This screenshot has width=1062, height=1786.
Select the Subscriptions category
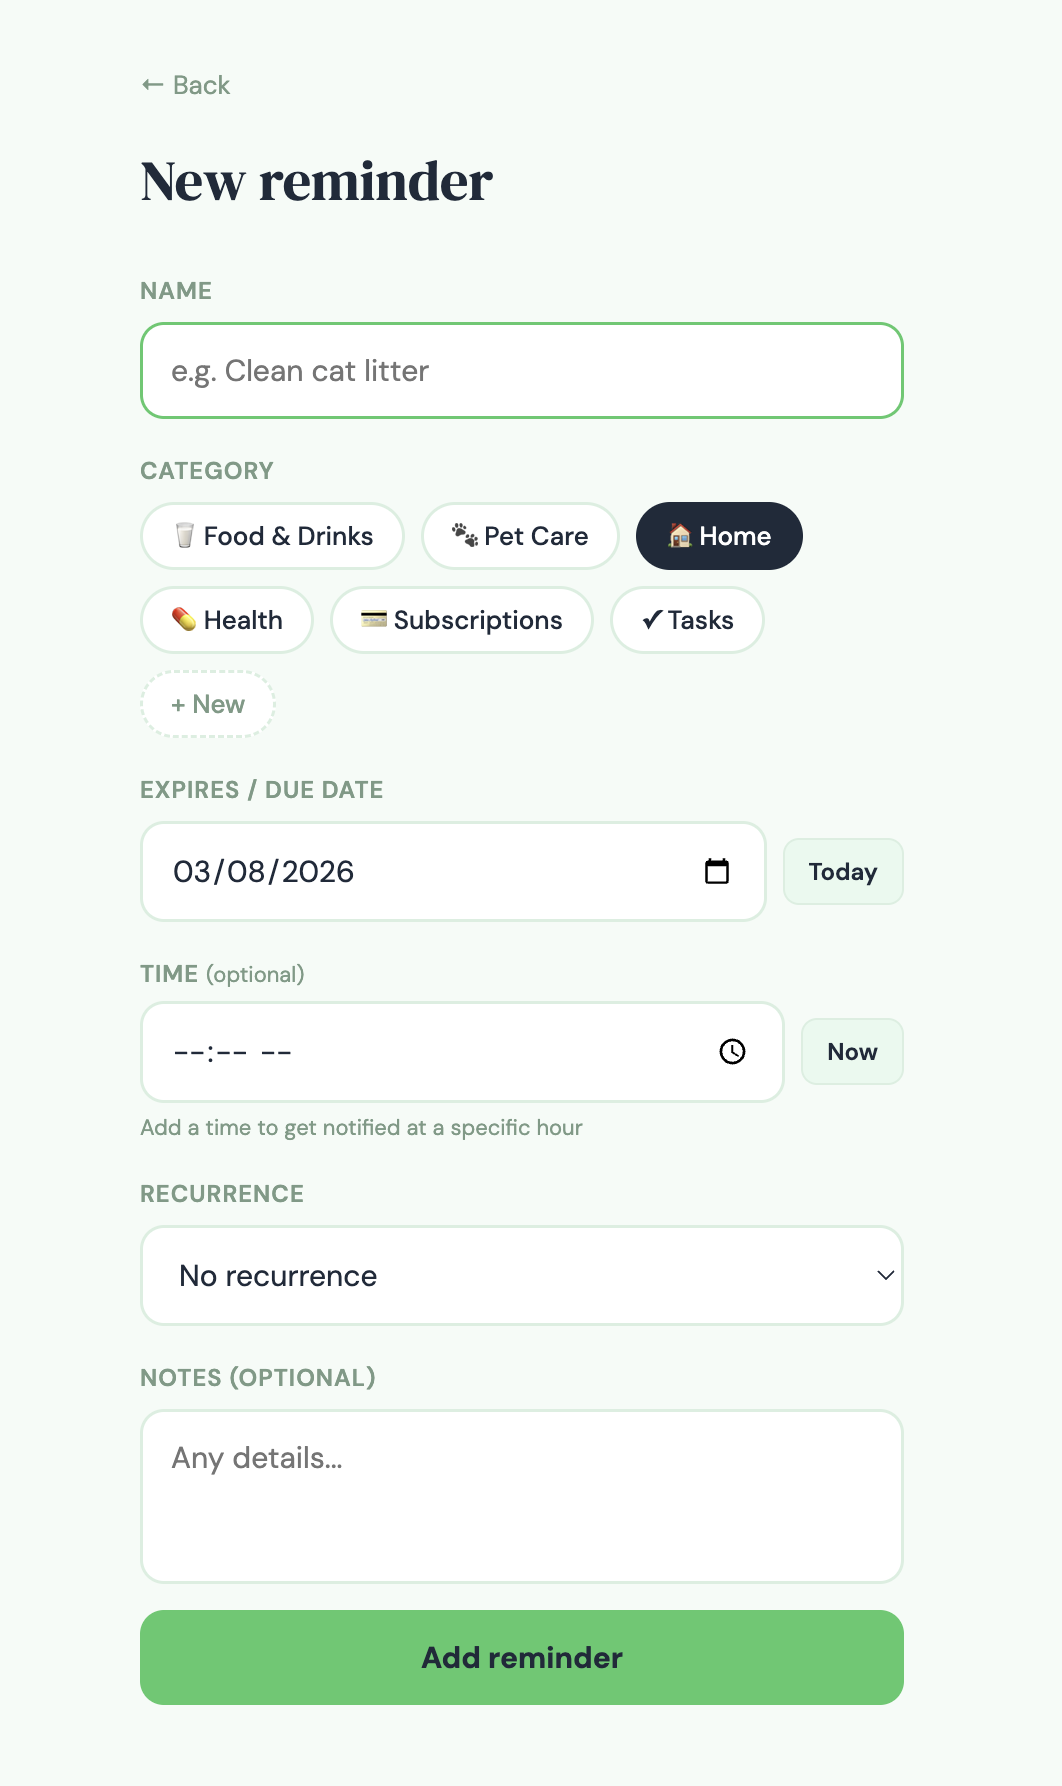[461, 620]
